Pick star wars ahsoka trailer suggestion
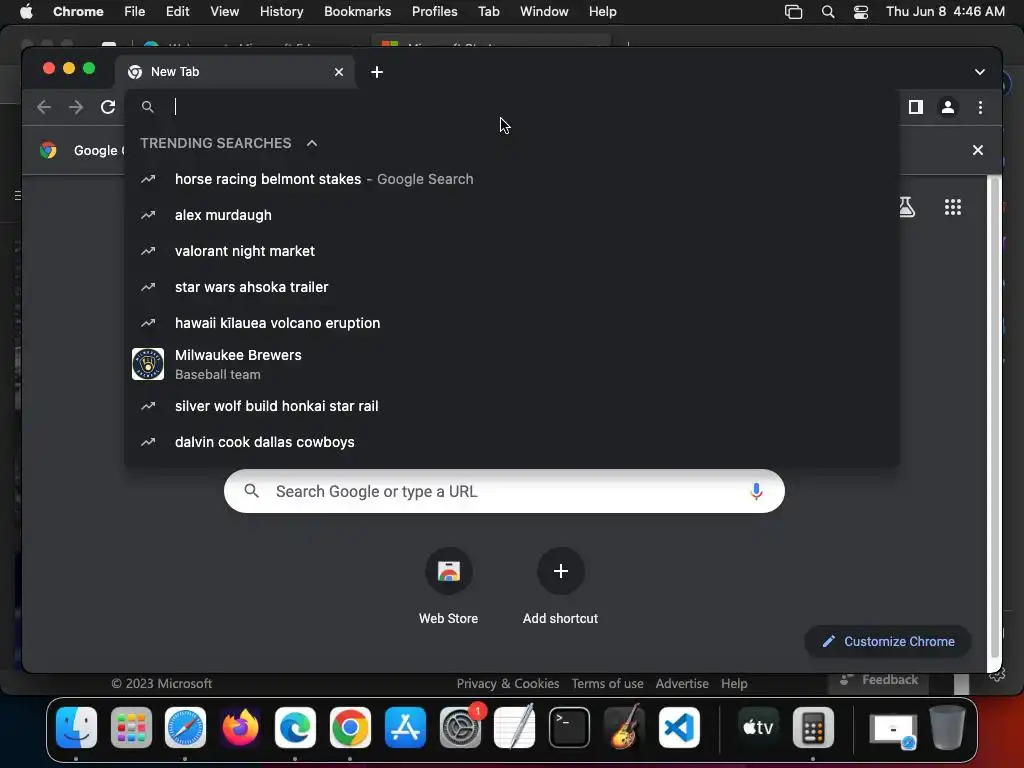This screenshot has width=1024, height=768. point(512,287)
